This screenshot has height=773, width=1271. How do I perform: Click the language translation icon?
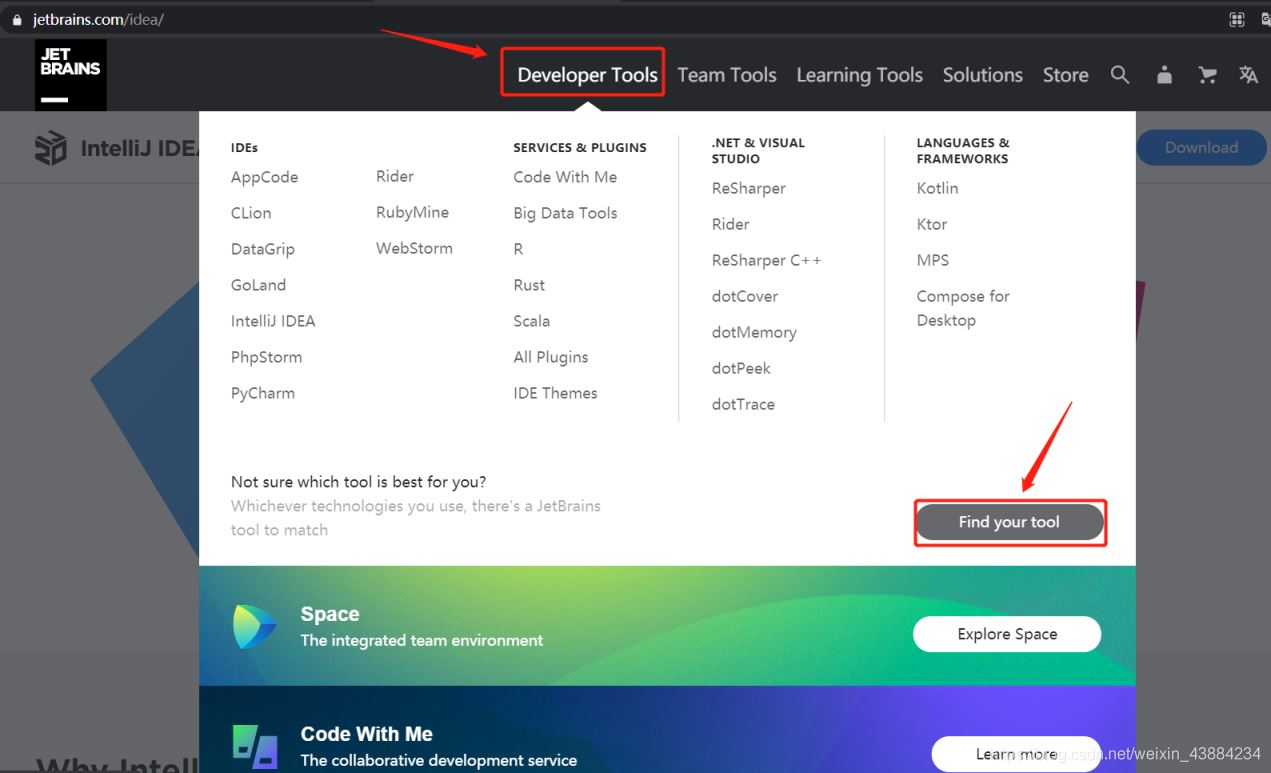click(x=1248, y=75)
